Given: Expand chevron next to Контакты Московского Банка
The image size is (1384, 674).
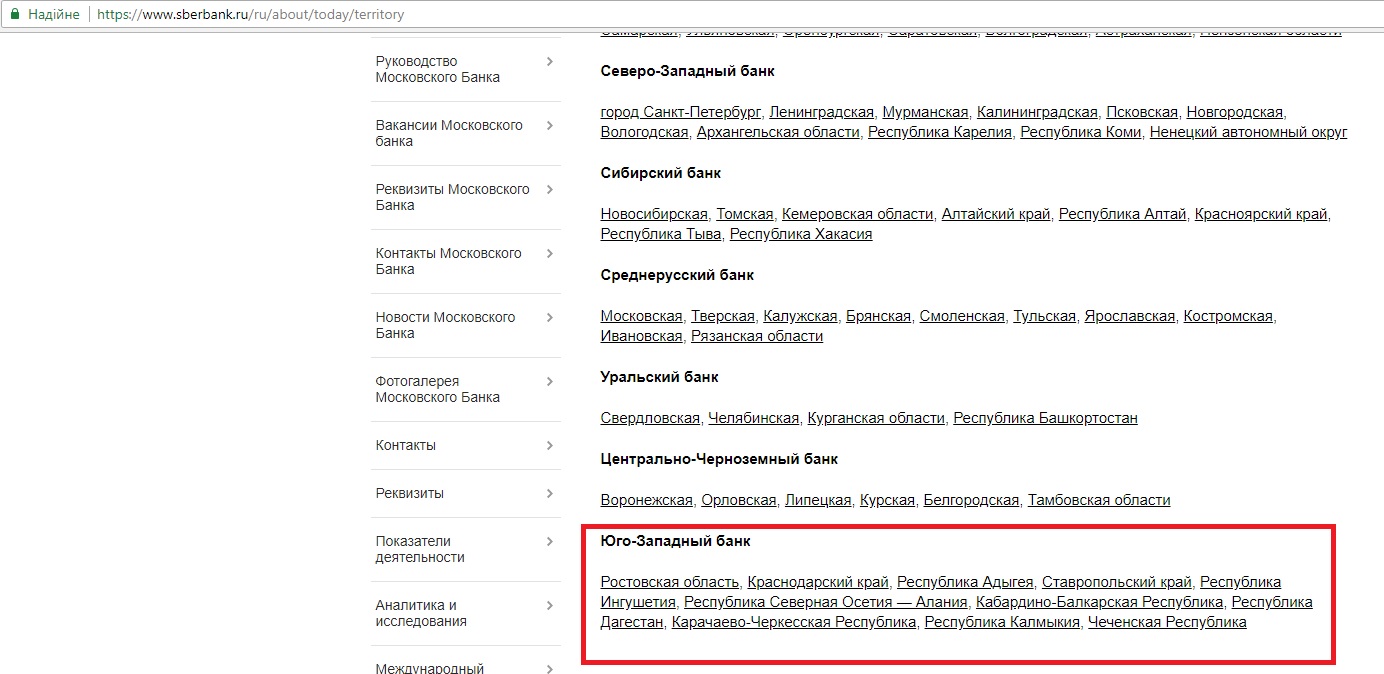Looking at the screenshot, I should (550, 253).
